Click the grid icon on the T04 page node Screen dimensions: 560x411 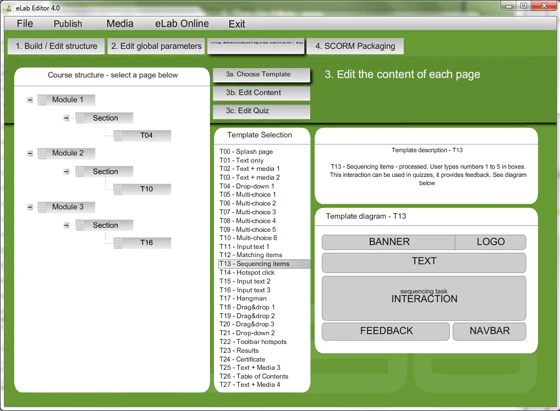[x=118, y=136]
